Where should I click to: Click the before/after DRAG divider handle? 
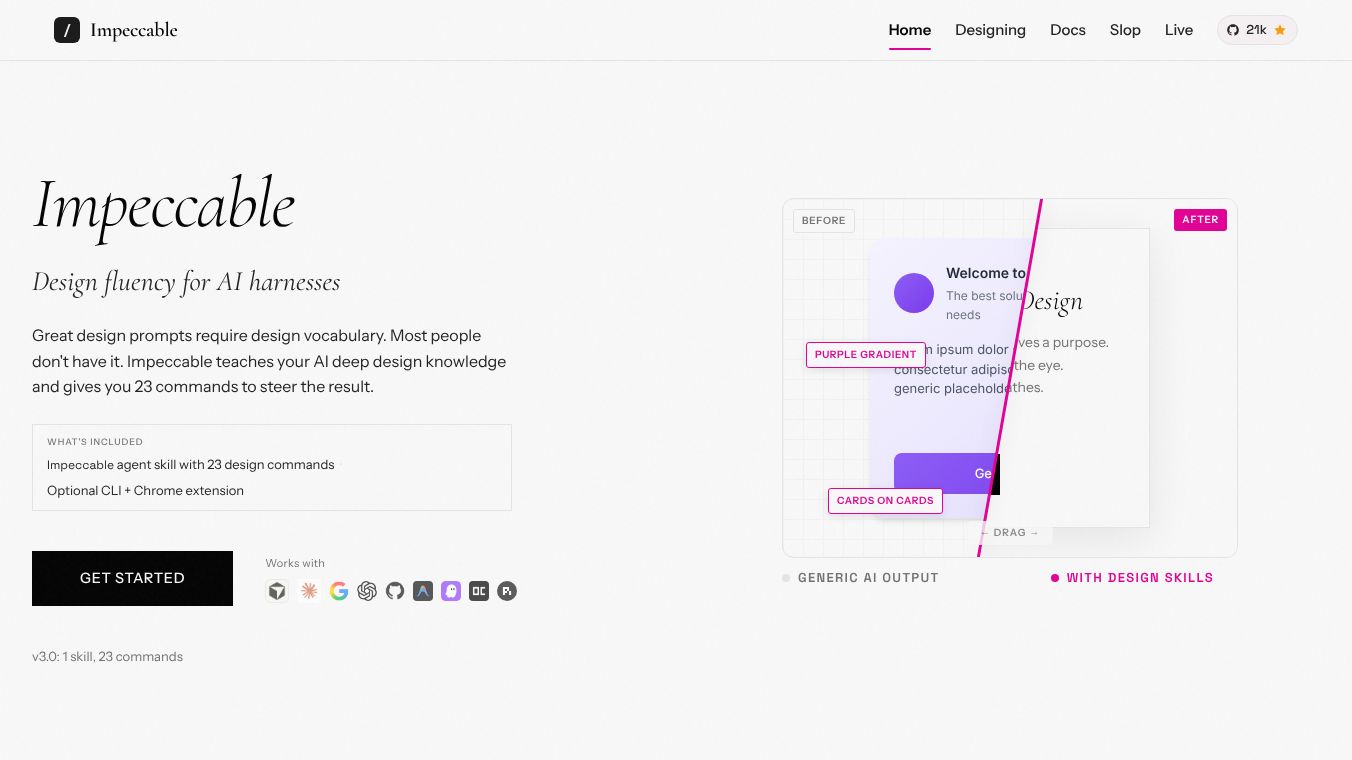[1009, 532]
